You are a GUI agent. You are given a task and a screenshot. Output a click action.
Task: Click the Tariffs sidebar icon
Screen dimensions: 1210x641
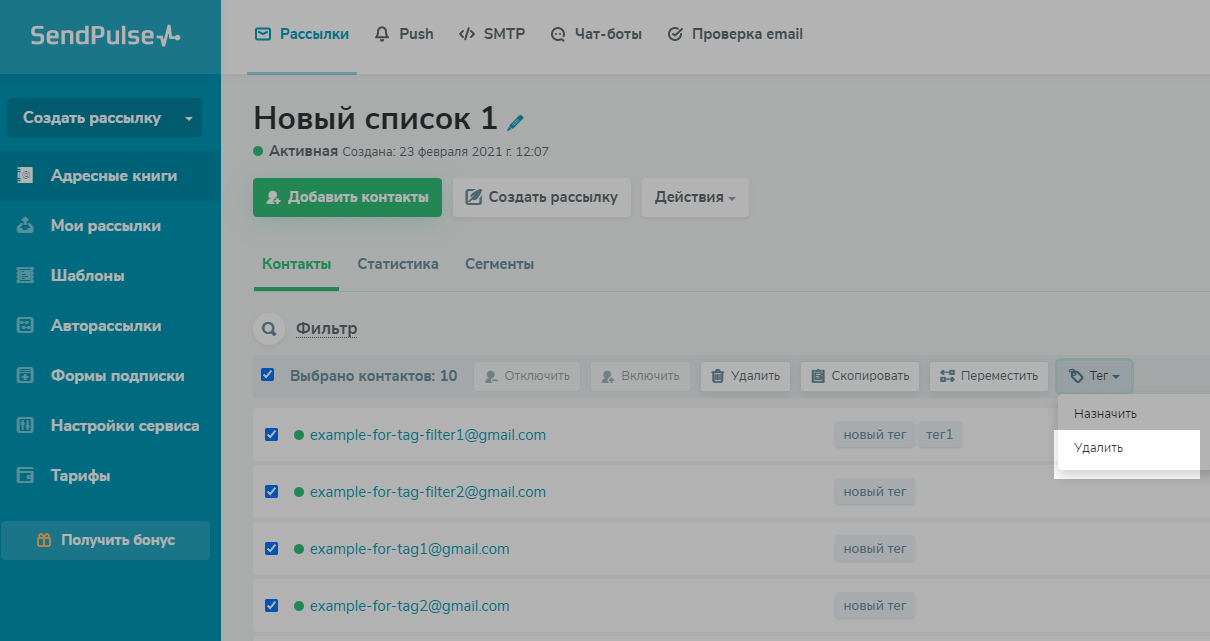point(26,476)
